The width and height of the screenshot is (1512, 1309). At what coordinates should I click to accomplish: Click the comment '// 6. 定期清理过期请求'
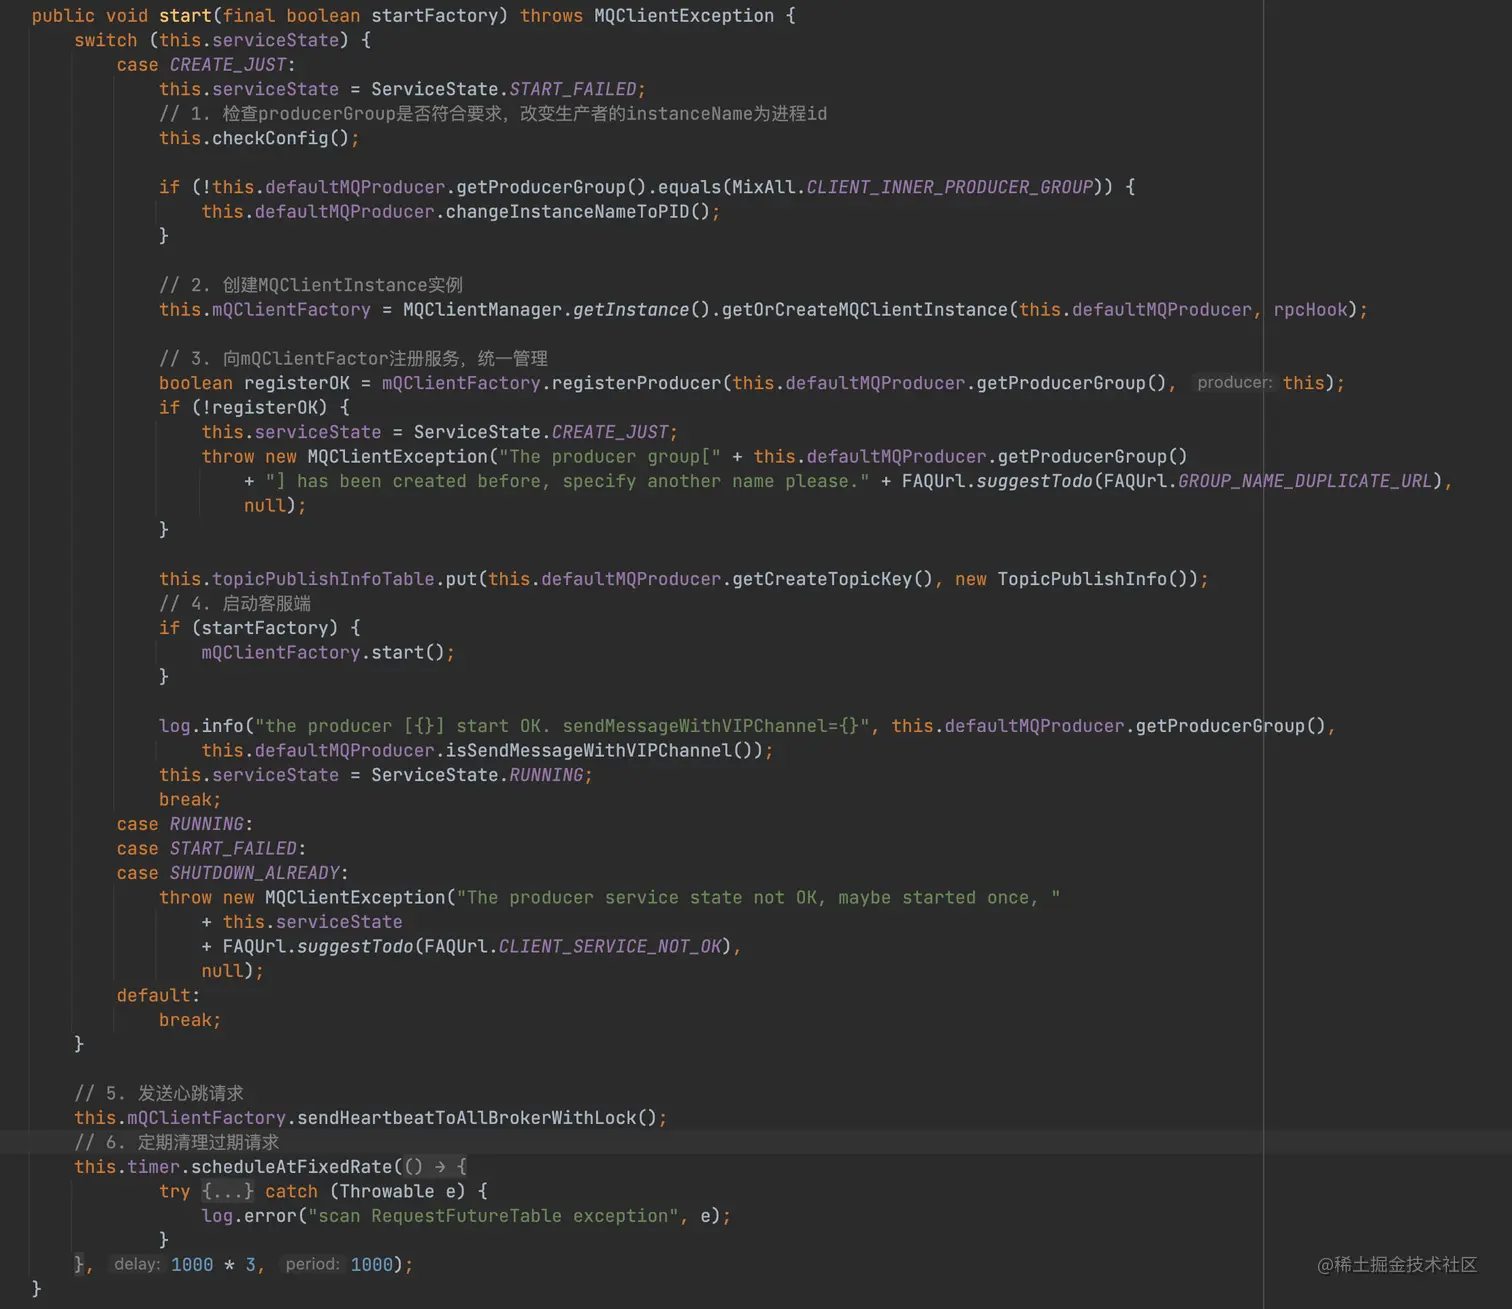coord(176,1142)
